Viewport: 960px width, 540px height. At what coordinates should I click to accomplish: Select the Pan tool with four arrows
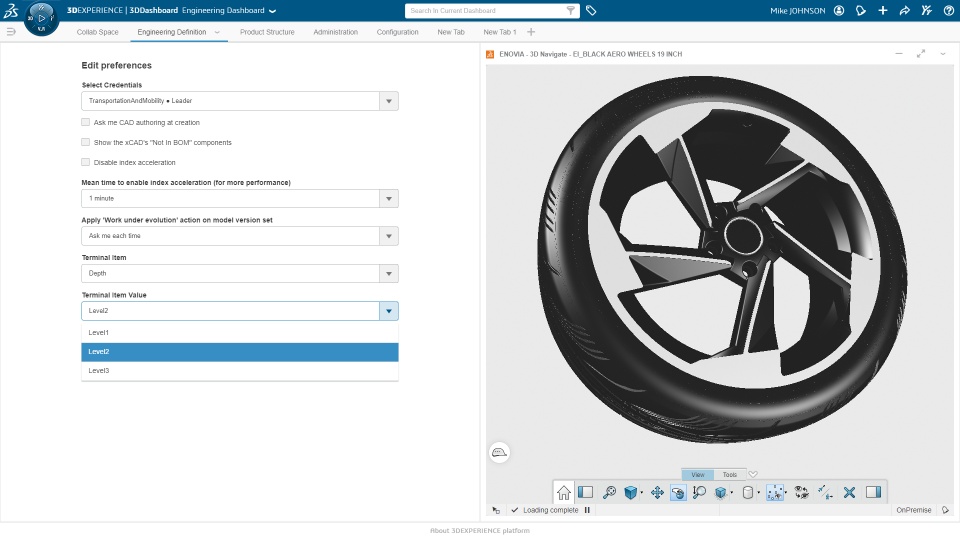click(x=657, y=492)
